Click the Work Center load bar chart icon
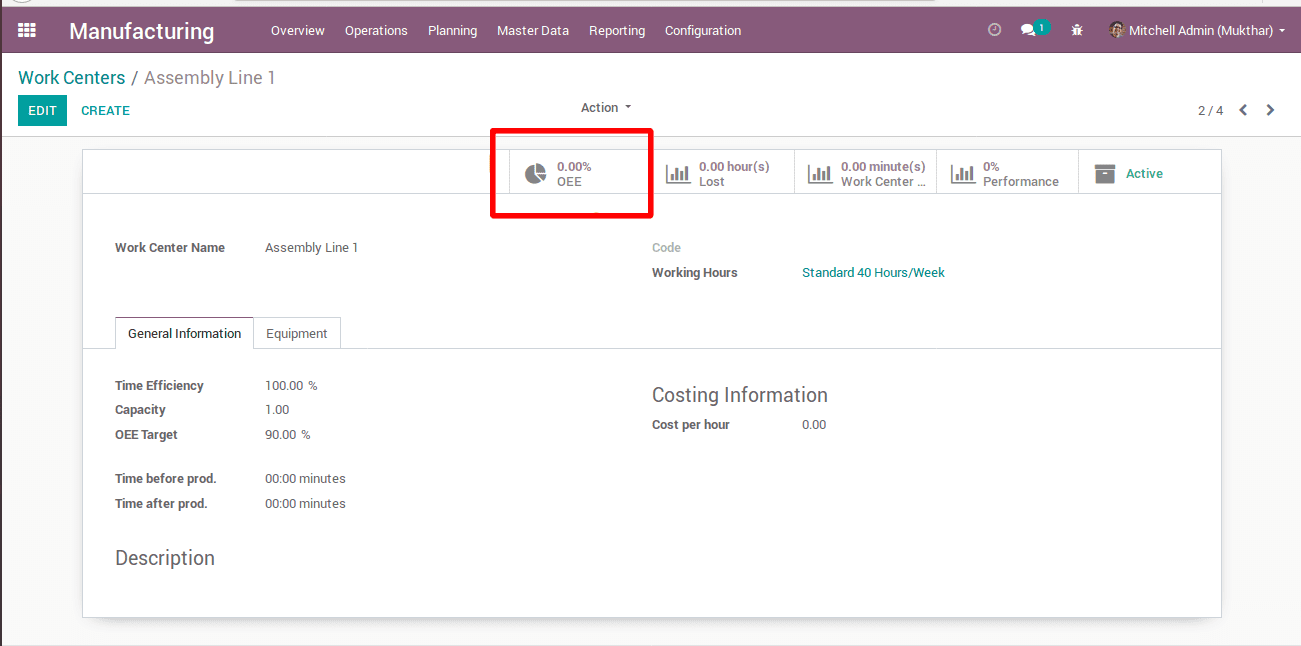This screenshot has height=646, width=1301. pos(820,174)
